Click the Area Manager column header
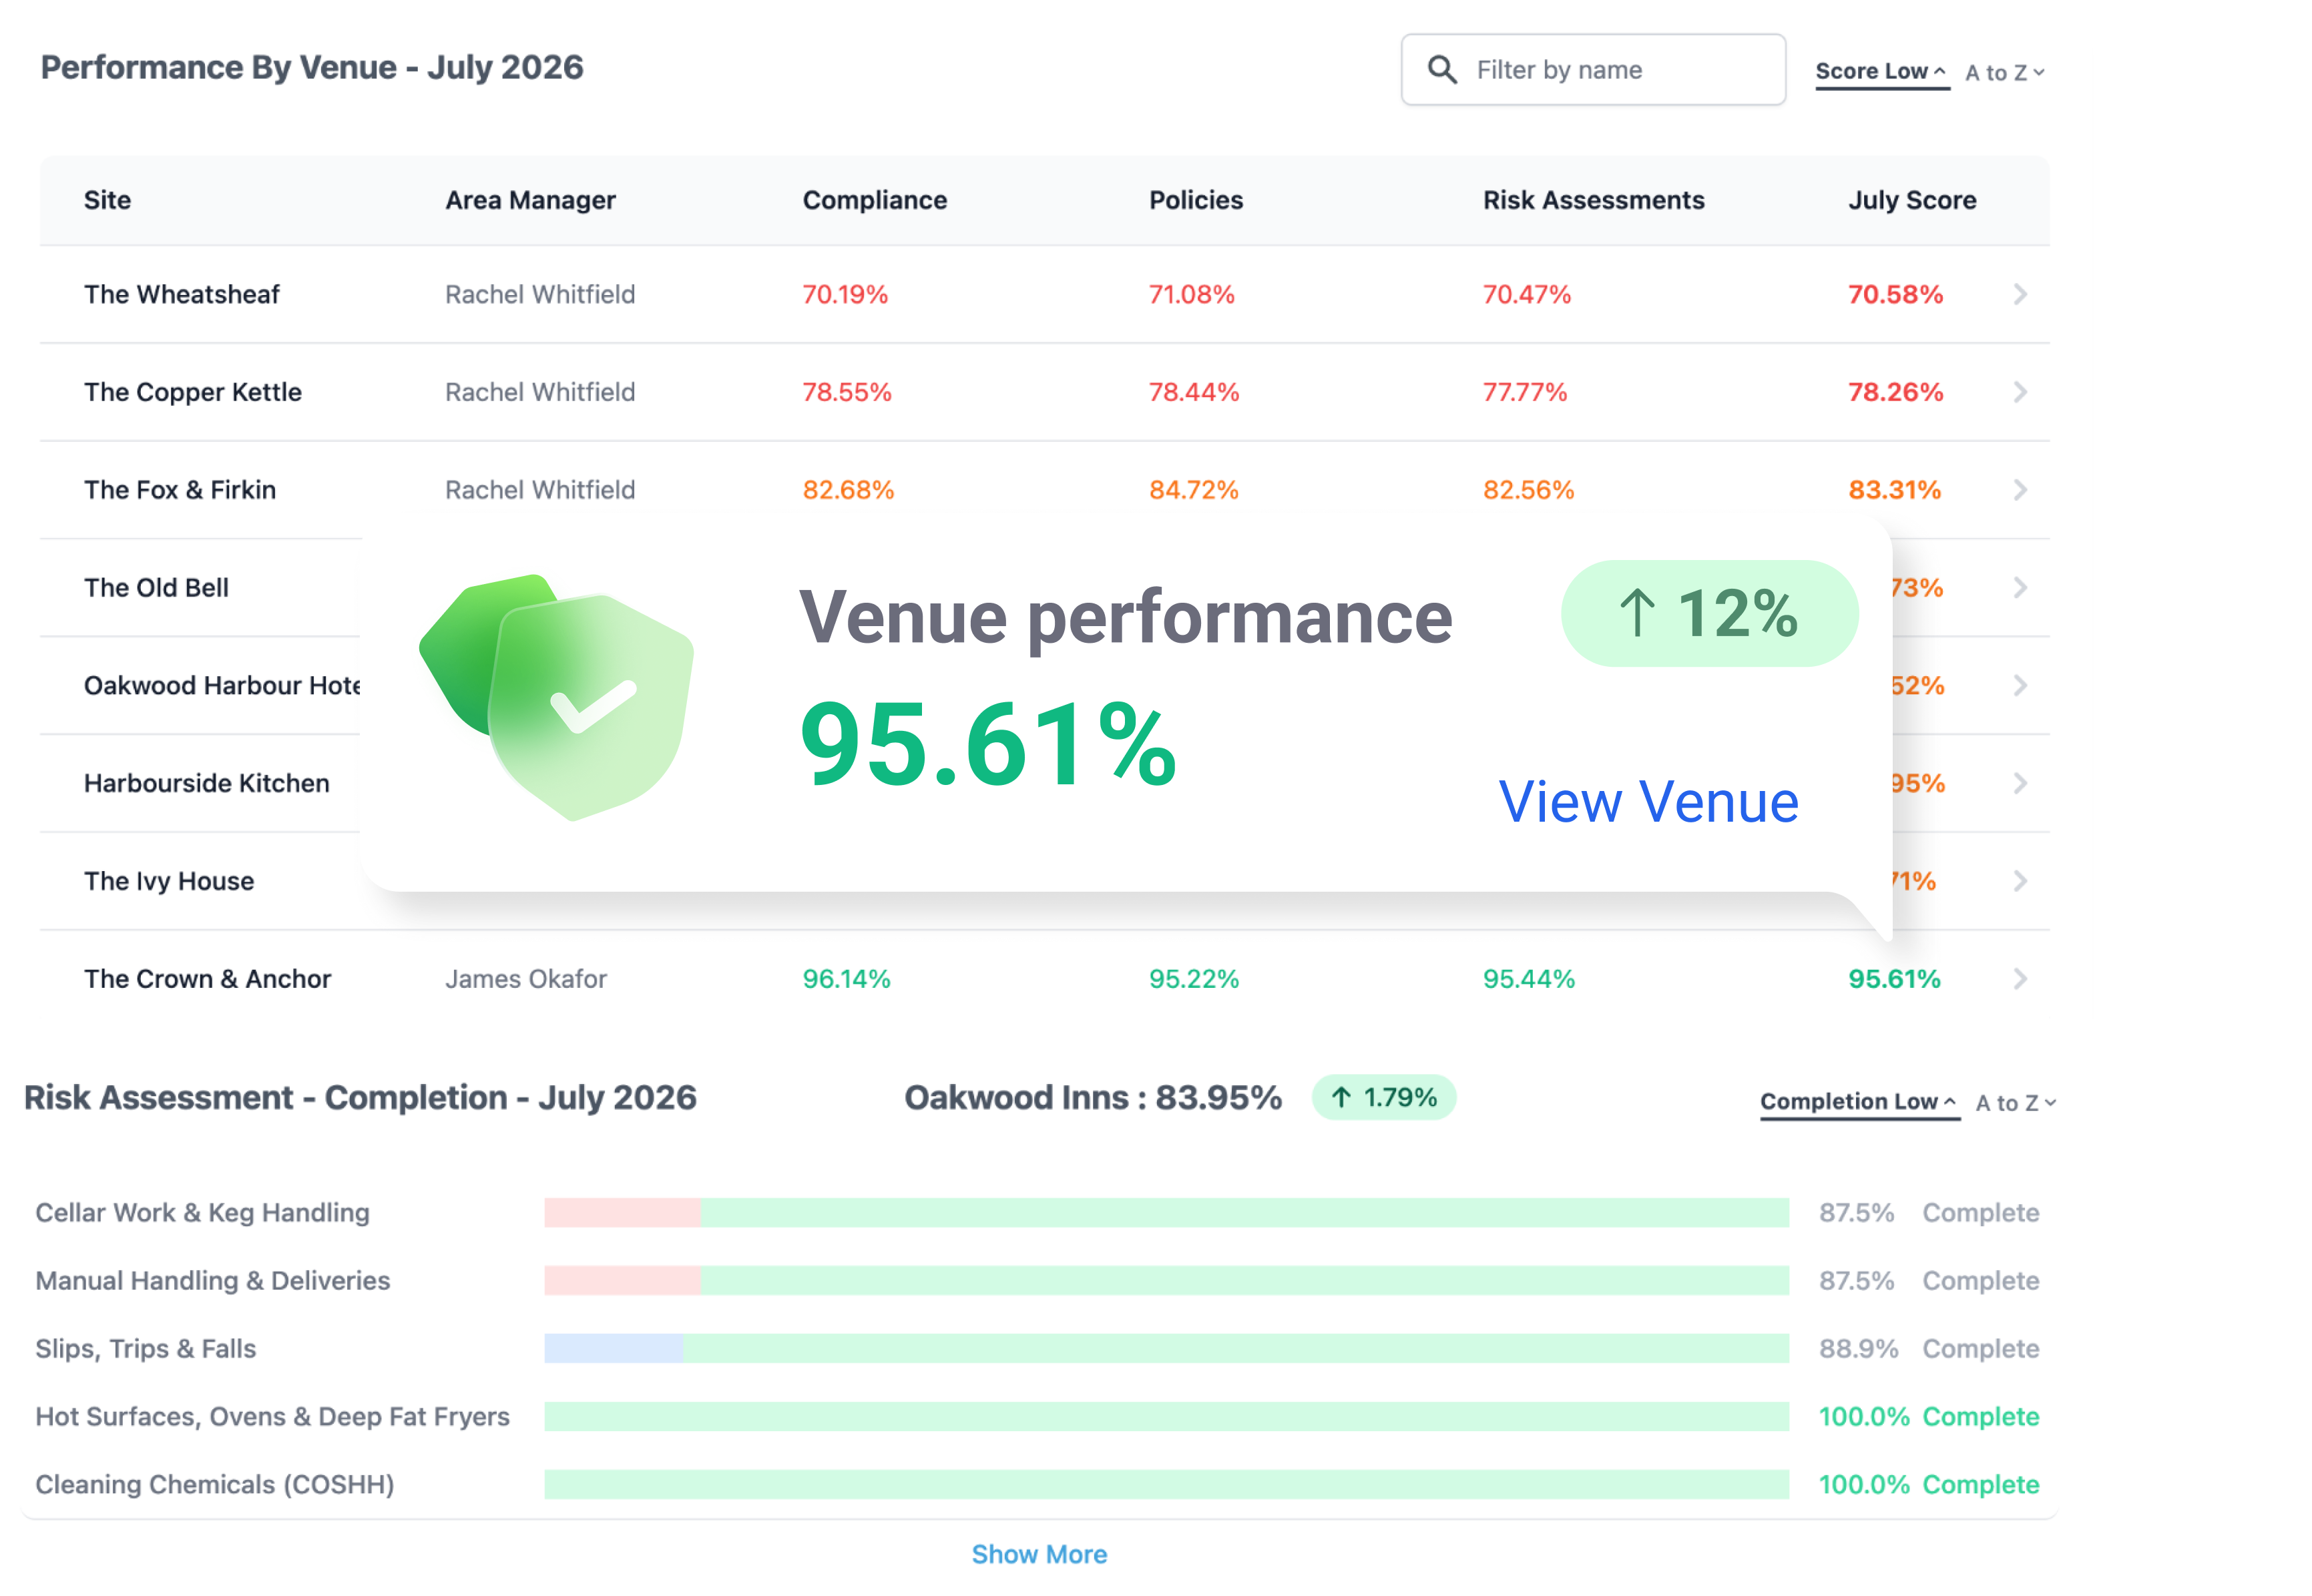The width and height of the screenshot is (2312, 1596). [530, 200]
